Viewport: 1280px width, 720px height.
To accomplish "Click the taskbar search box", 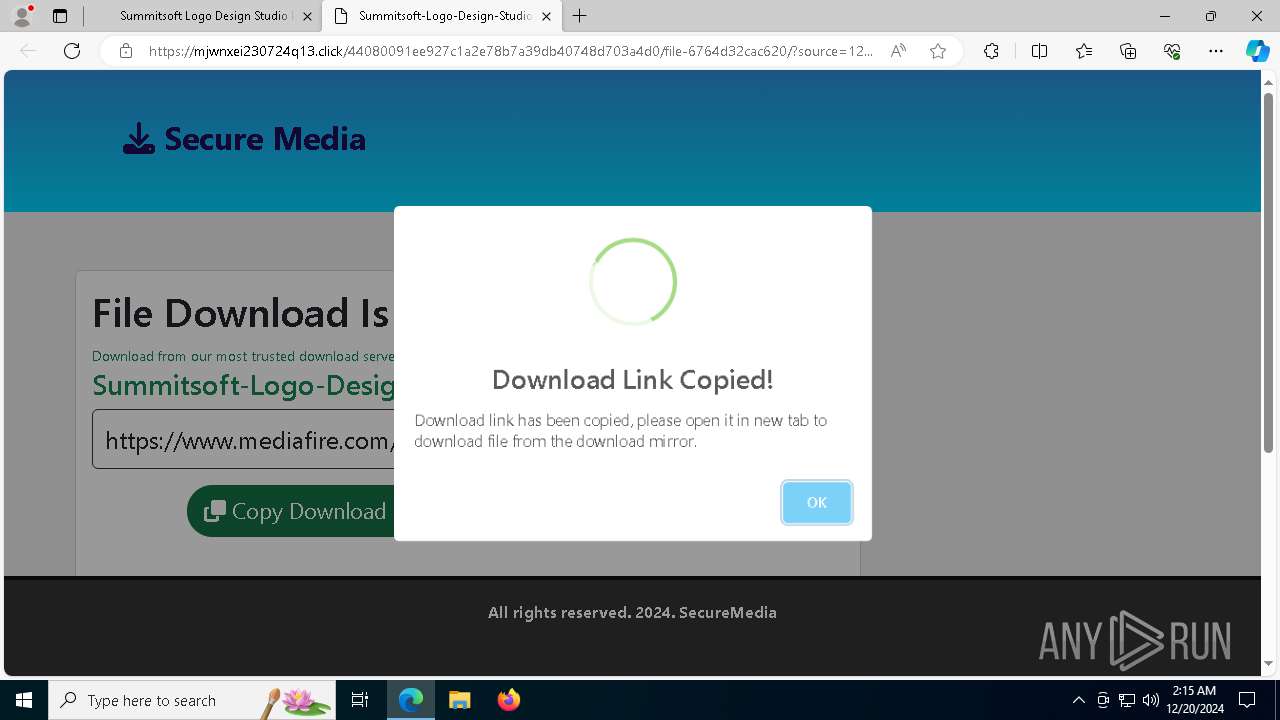I will pyautogui.click(x=194, y=700).
